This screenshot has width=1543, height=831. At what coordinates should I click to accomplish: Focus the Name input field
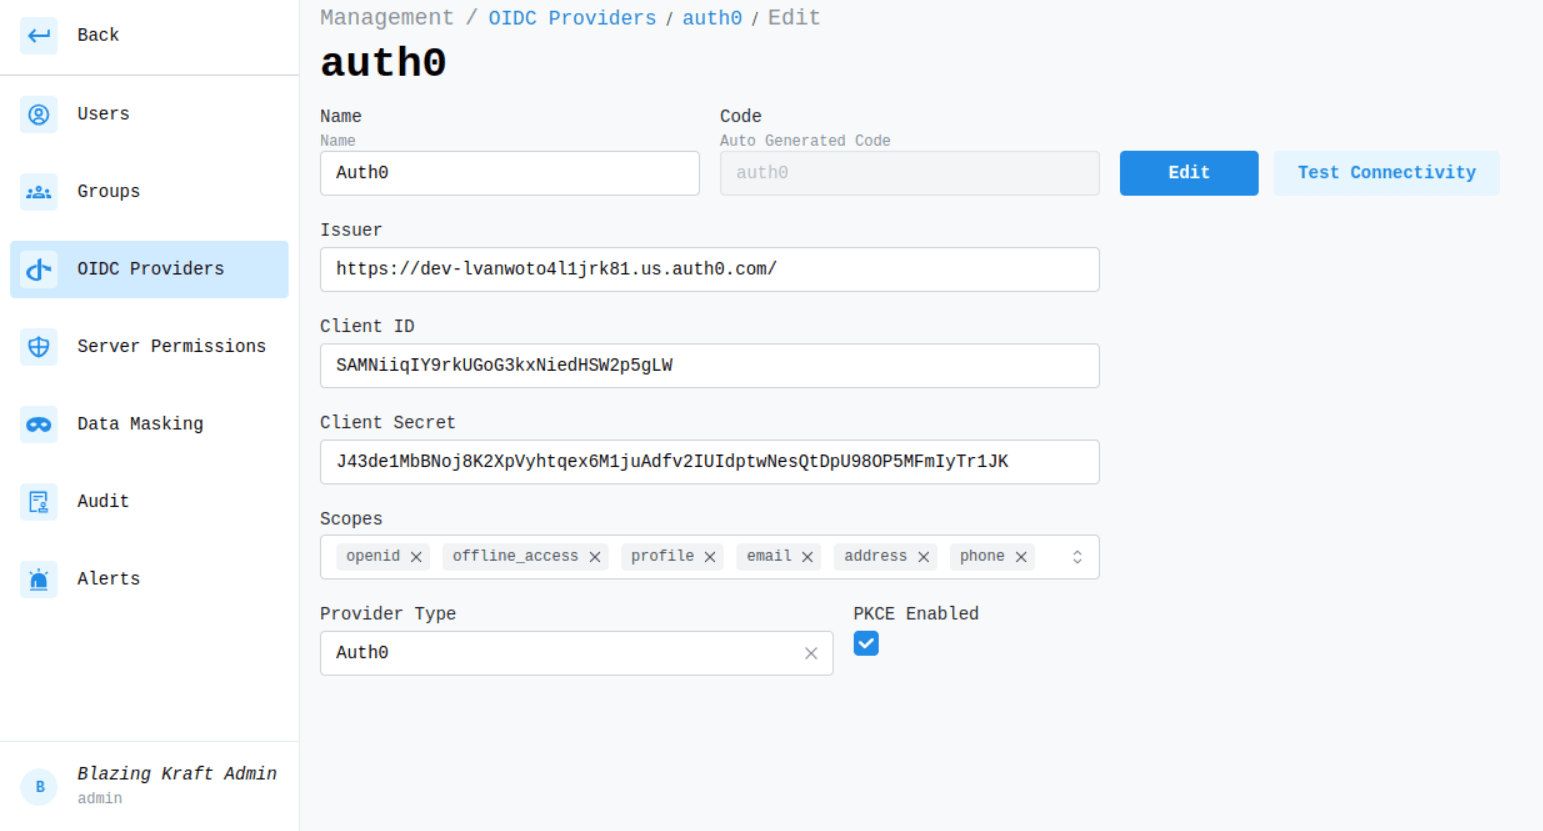tap(509, 173)
